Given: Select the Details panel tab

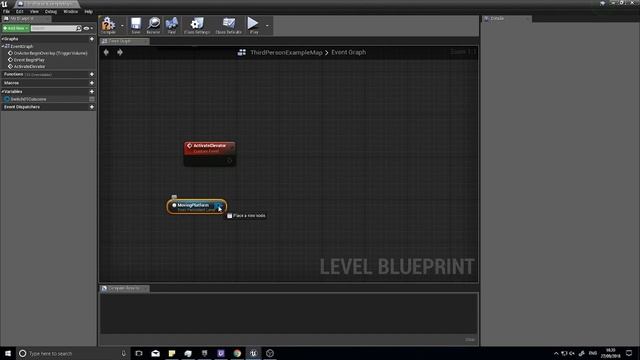Looking at the screenshot, I should [506, 18].
